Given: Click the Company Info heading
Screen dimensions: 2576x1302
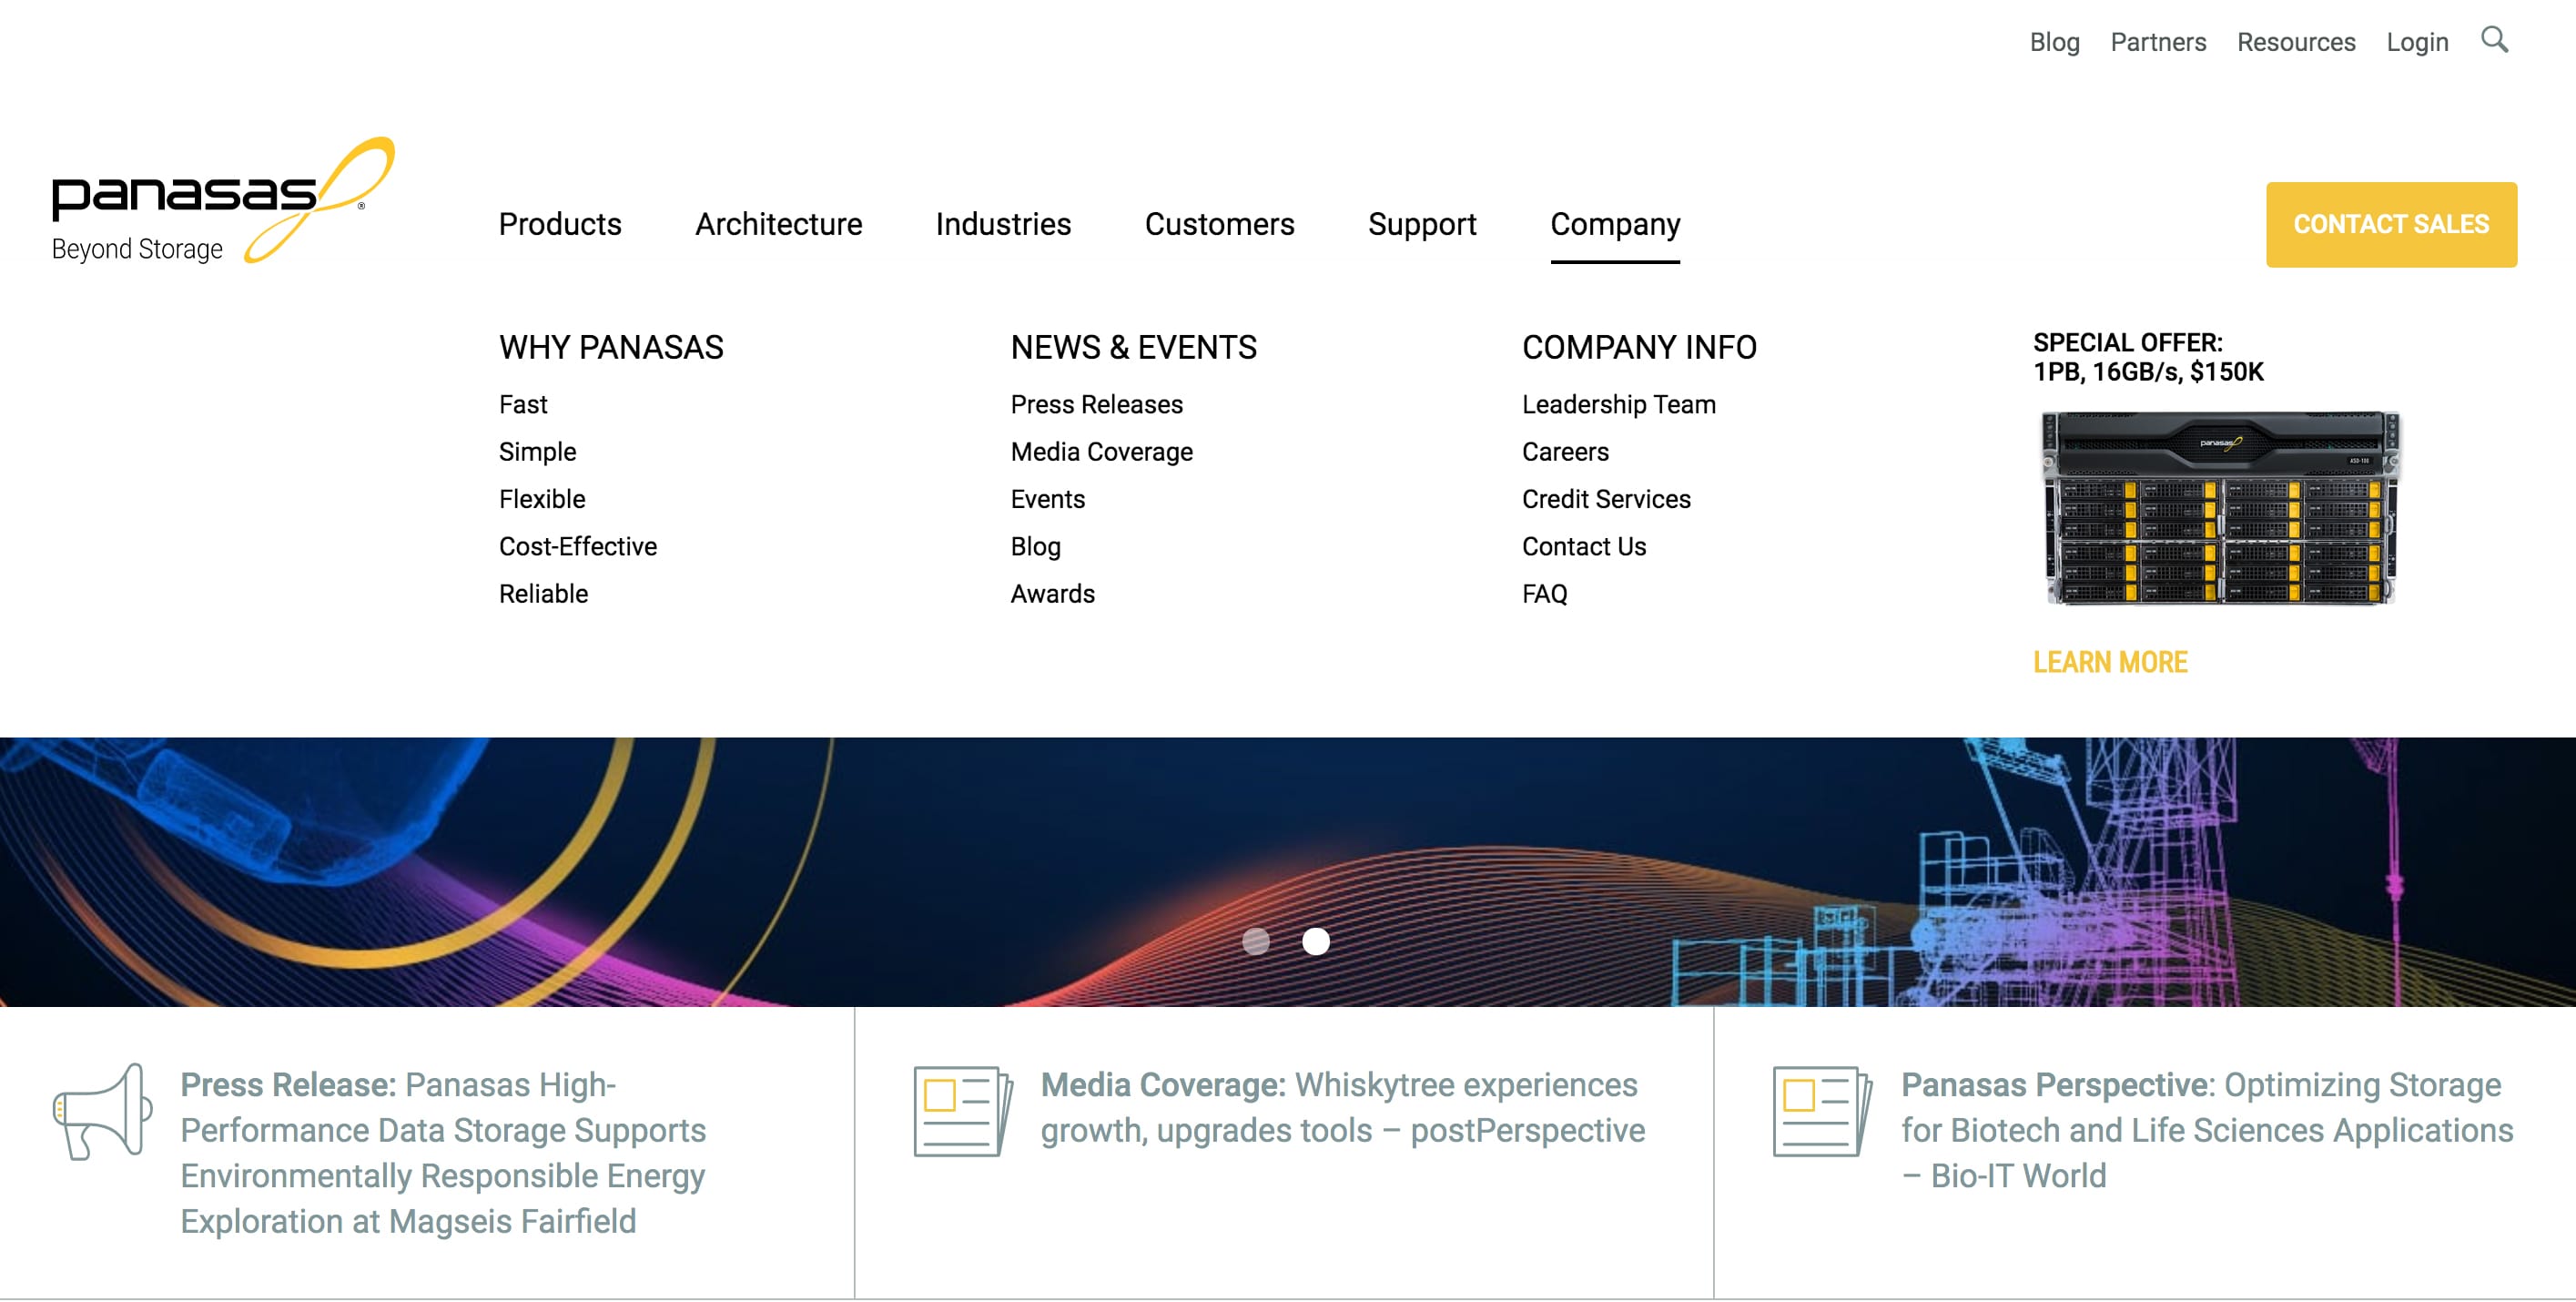Looking at the screenshot, I should [1639, 347].
